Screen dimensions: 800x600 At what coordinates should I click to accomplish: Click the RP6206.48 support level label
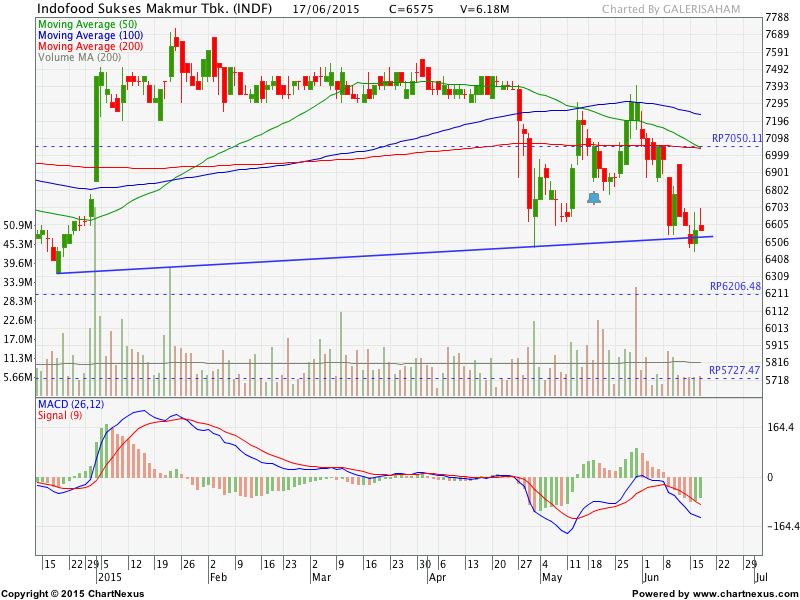(x=735, y=286)
